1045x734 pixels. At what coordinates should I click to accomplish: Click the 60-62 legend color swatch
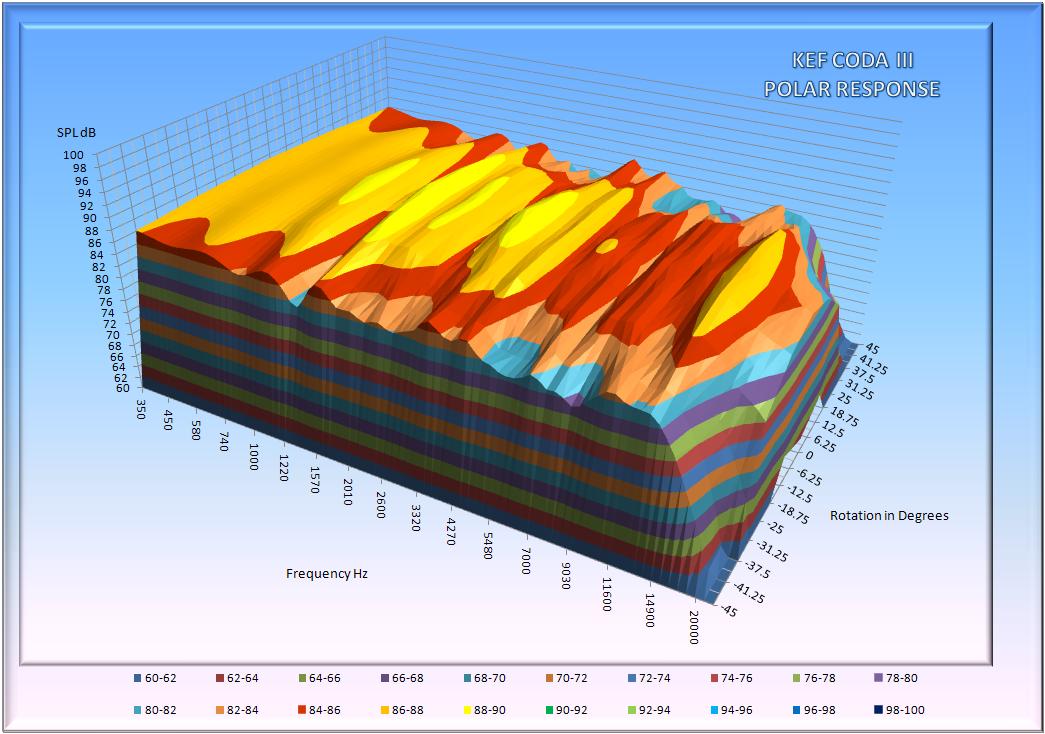point(138,678)
